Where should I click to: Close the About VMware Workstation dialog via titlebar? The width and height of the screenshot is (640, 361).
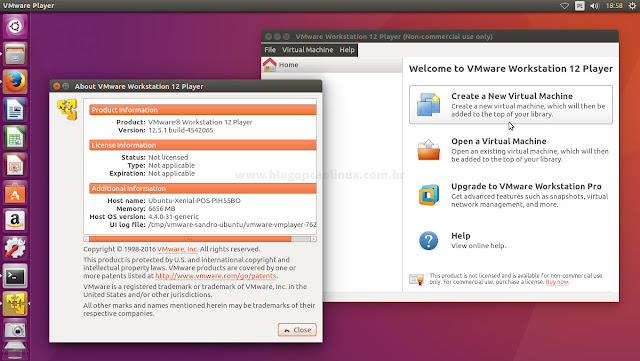56,86
